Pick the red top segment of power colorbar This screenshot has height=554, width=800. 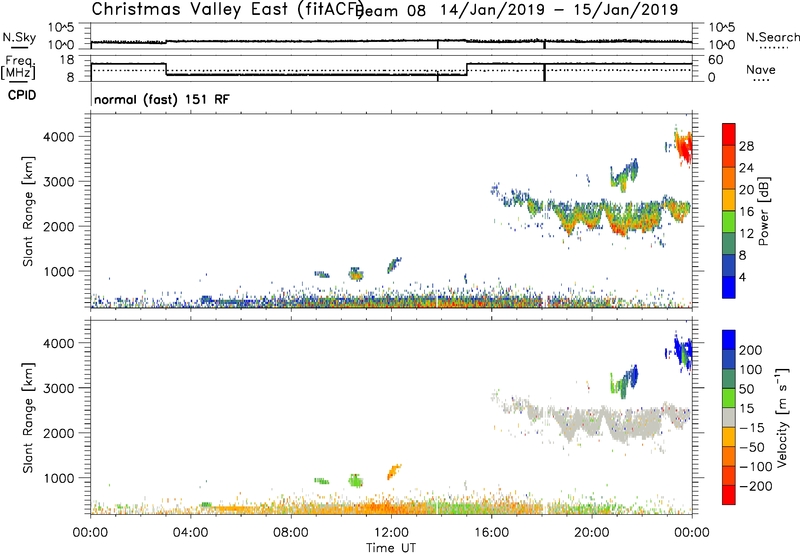tap(729, 134)
